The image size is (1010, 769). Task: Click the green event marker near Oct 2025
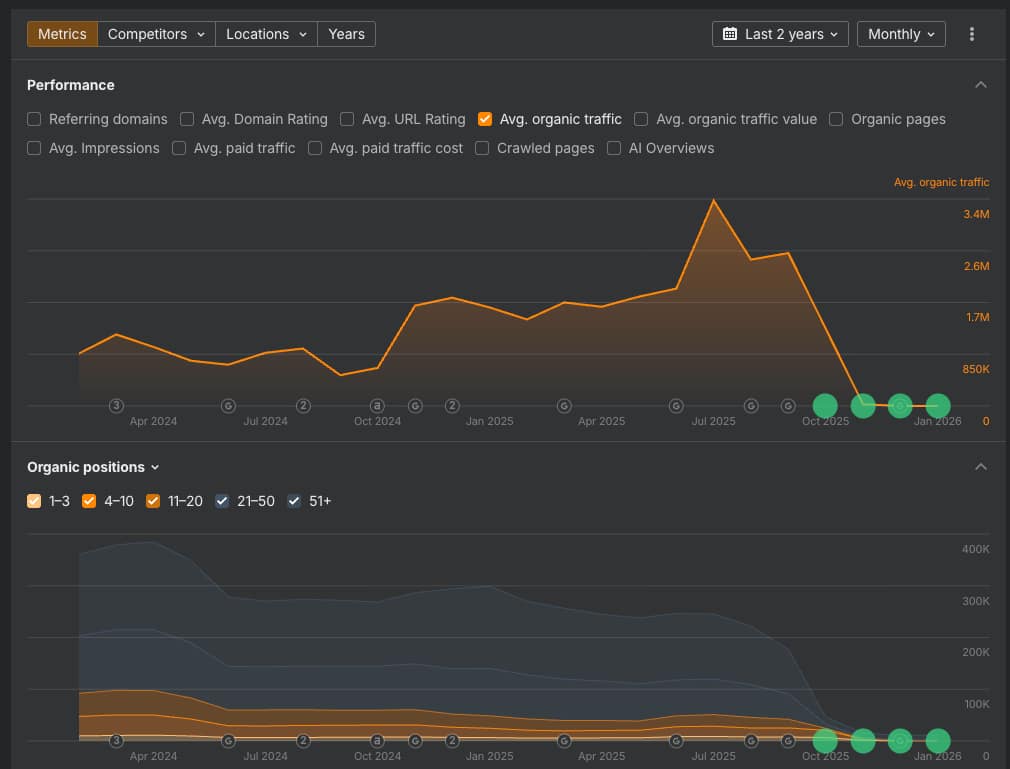click(x=825, y=406)
